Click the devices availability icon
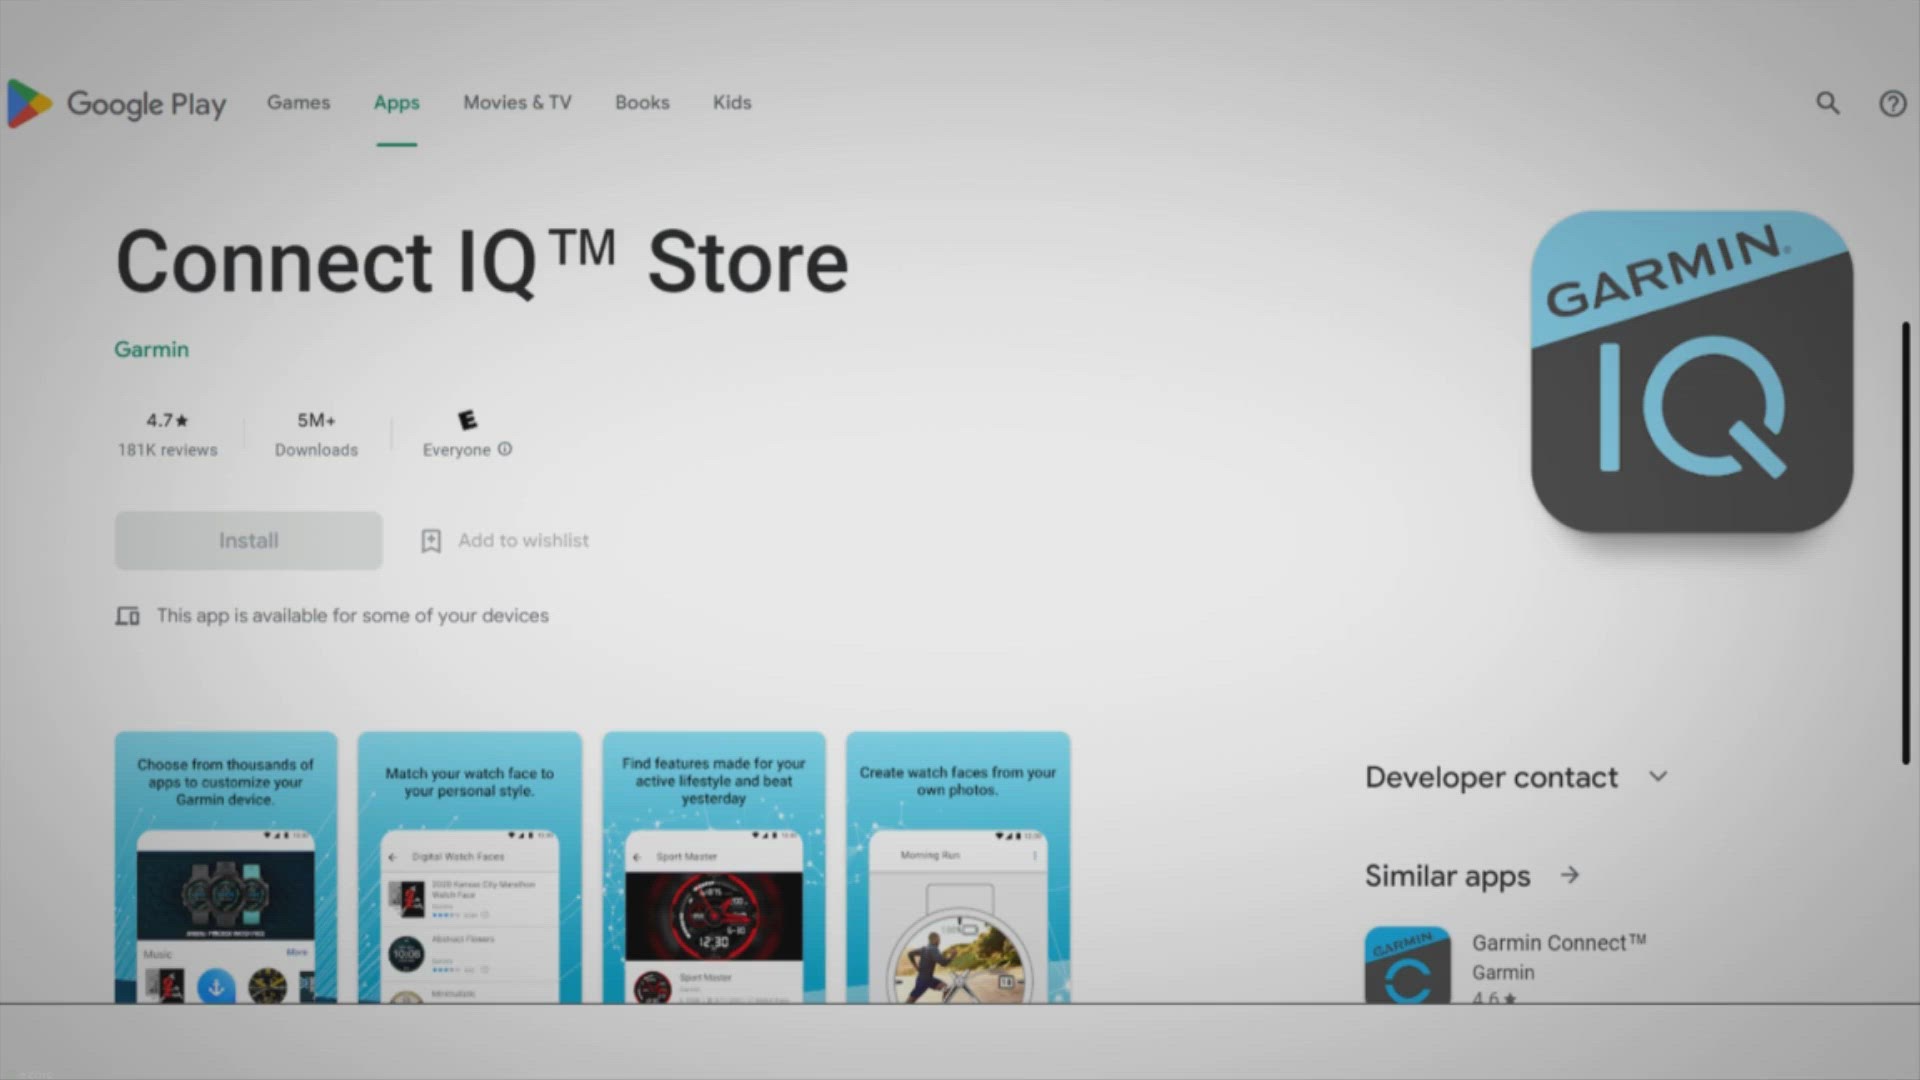This screenshot has width=1920, height=1080. pyautogui.click(x=127, y=616)
